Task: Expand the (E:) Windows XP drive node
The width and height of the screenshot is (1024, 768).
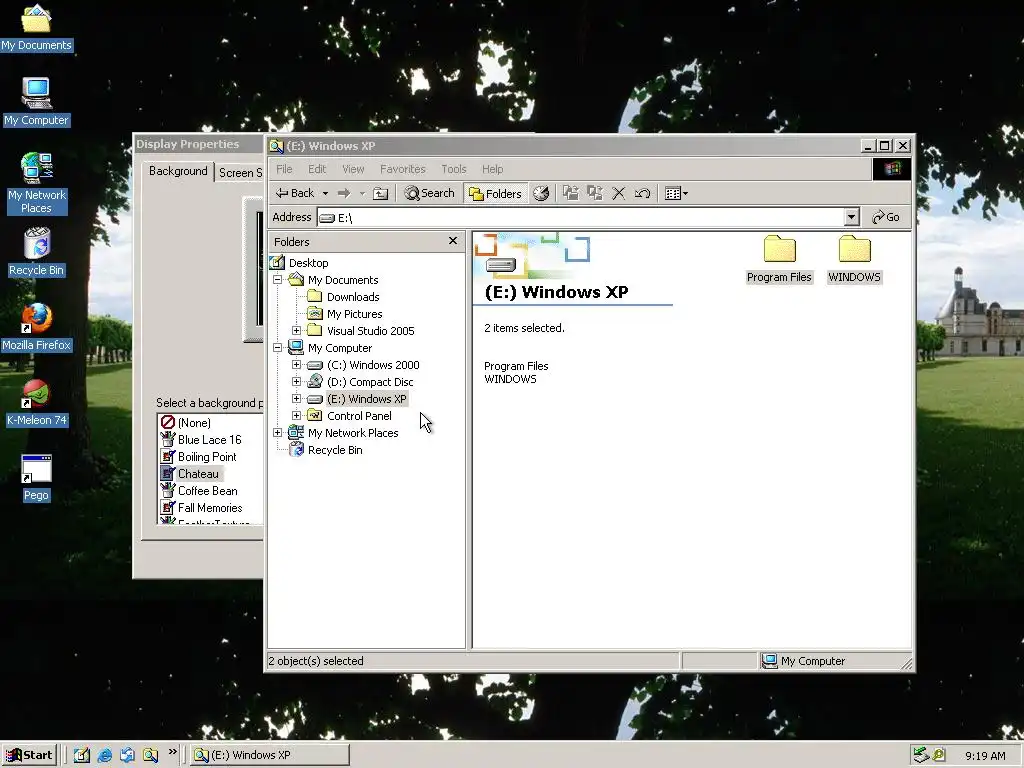Action: coord(296,398)
